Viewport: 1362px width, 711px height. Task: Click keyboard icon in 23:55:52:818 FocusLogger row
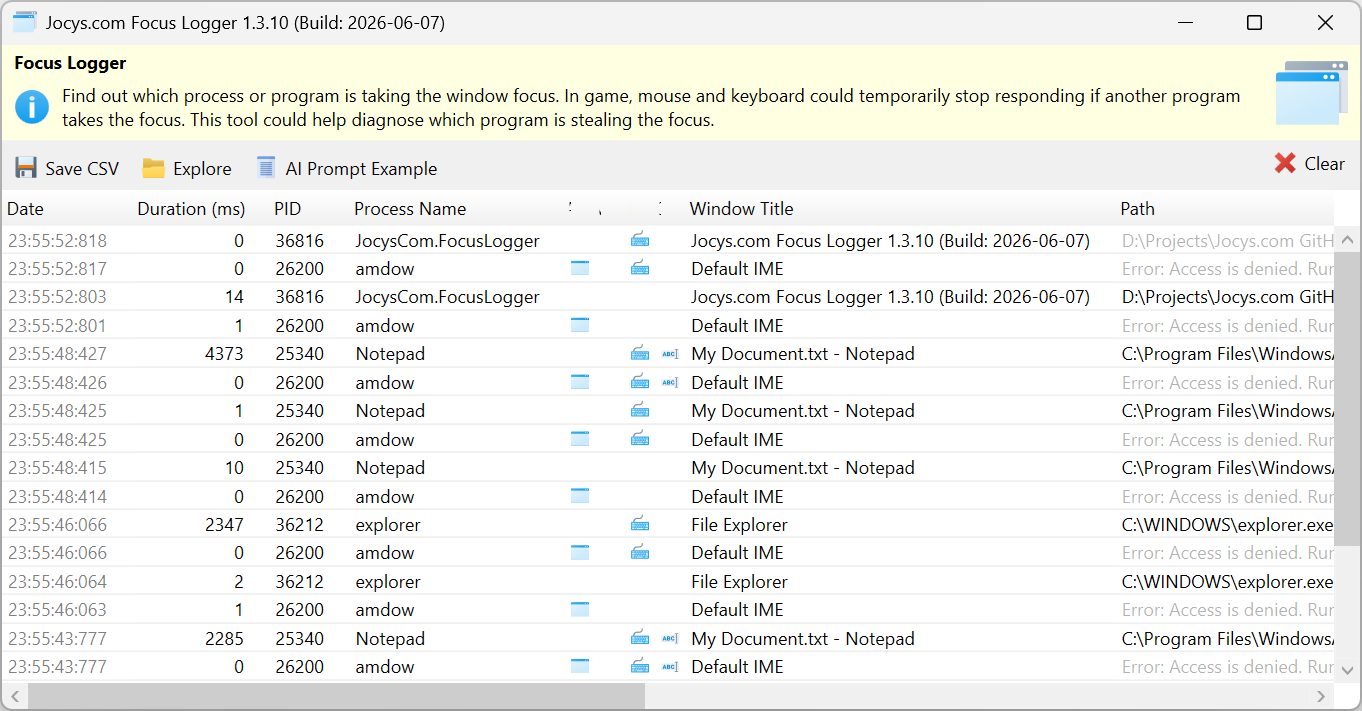(640, 240)
